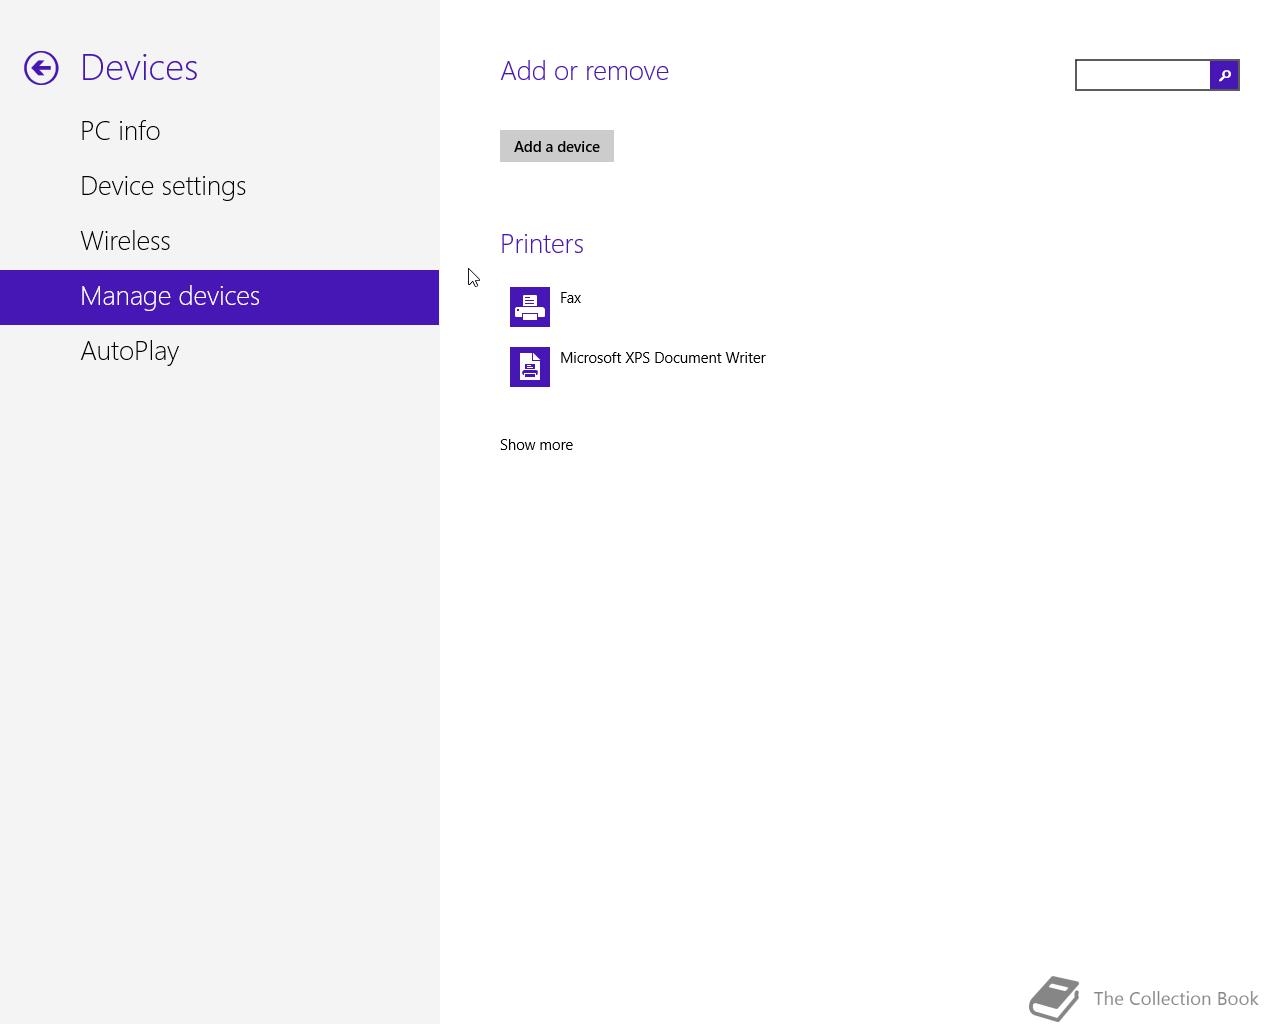Select Manage devices in sidebar
The height and width of the screenshot is (1024, 1280).
(x=220, y=297)
